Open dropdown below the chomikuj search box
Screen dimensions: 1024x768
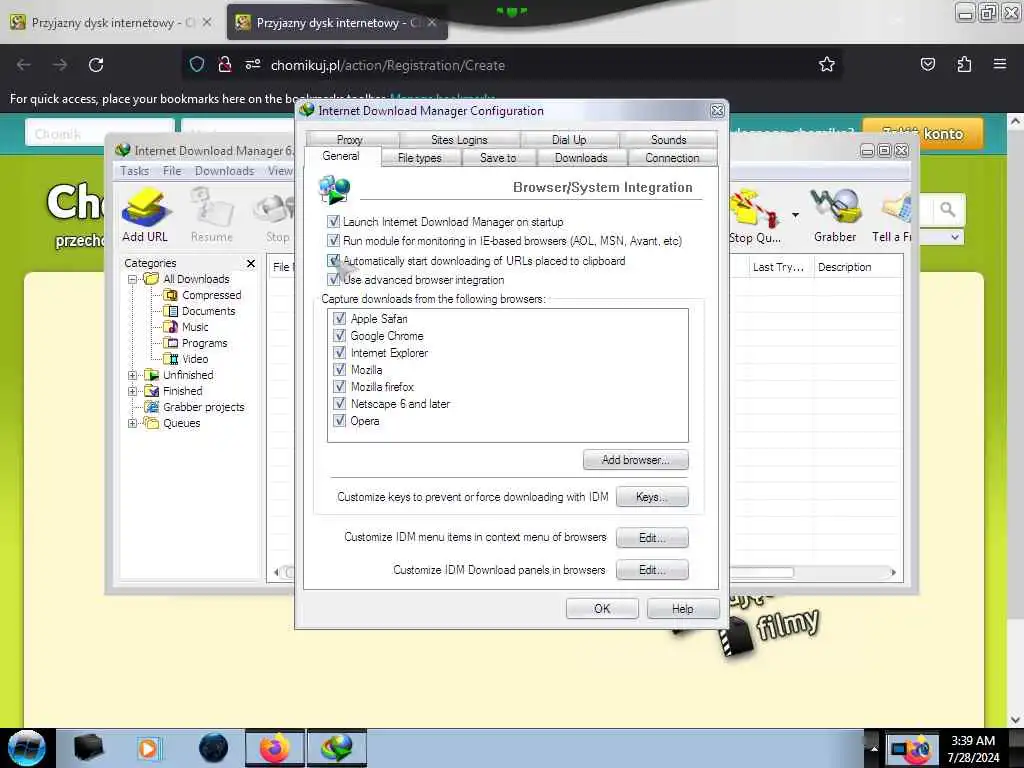point(955,237)
